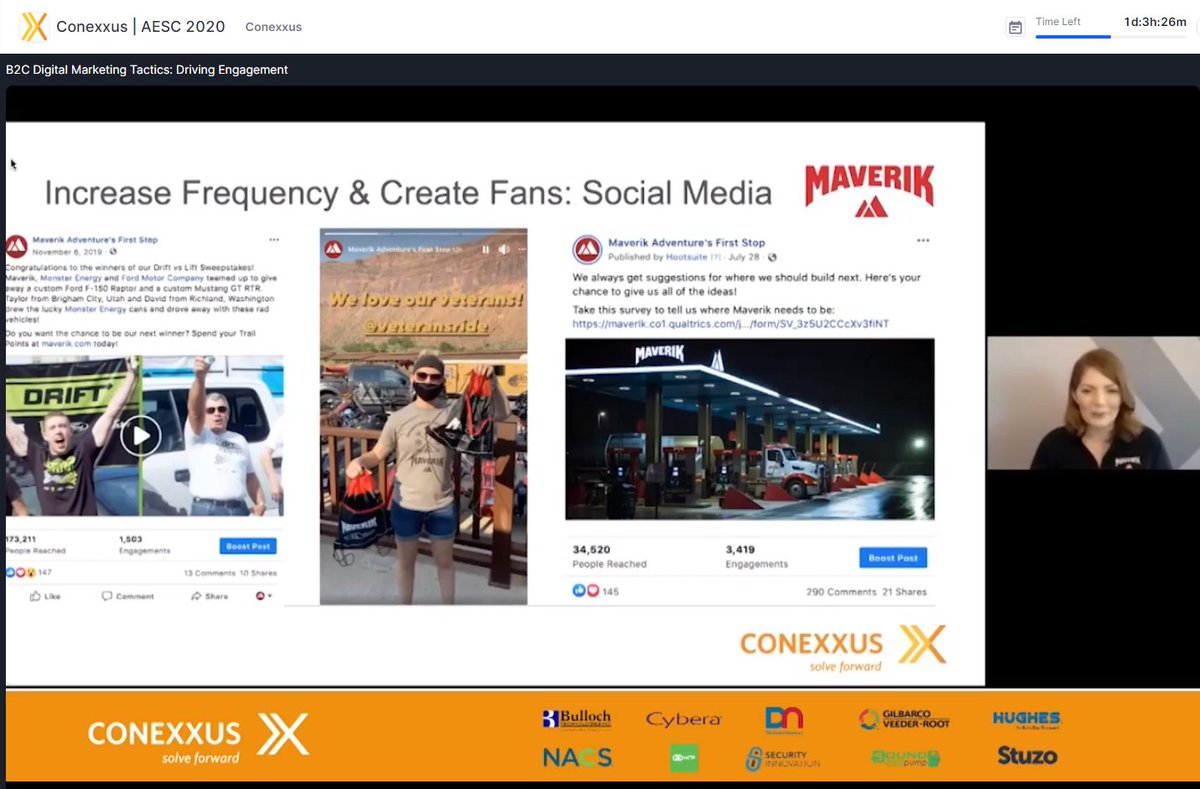Click the veterans story photo
This screenshot has height=789, width=1200.
[x=423, y=416]
